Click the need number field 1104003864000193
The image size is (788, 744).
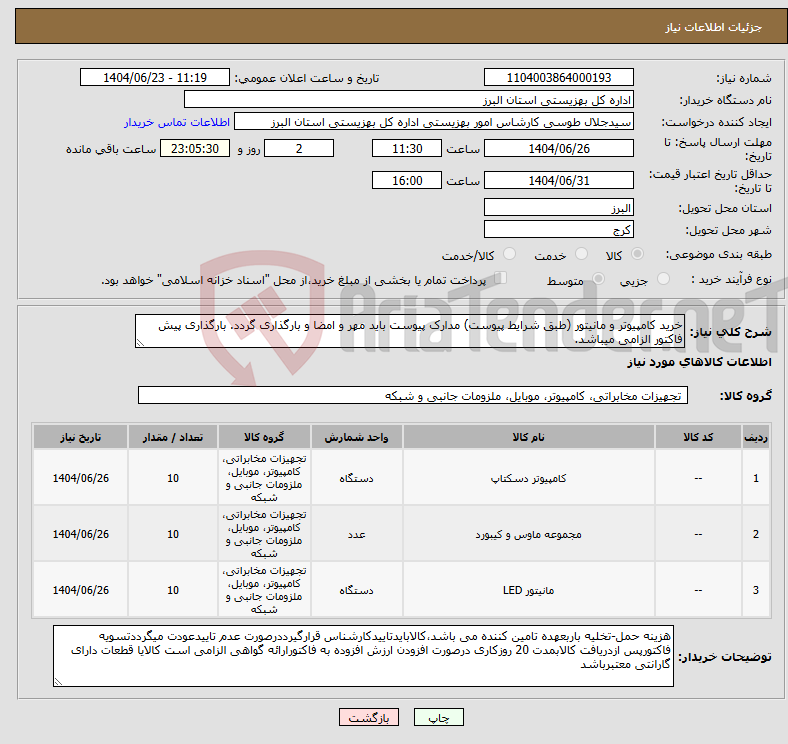pos(558,77)
